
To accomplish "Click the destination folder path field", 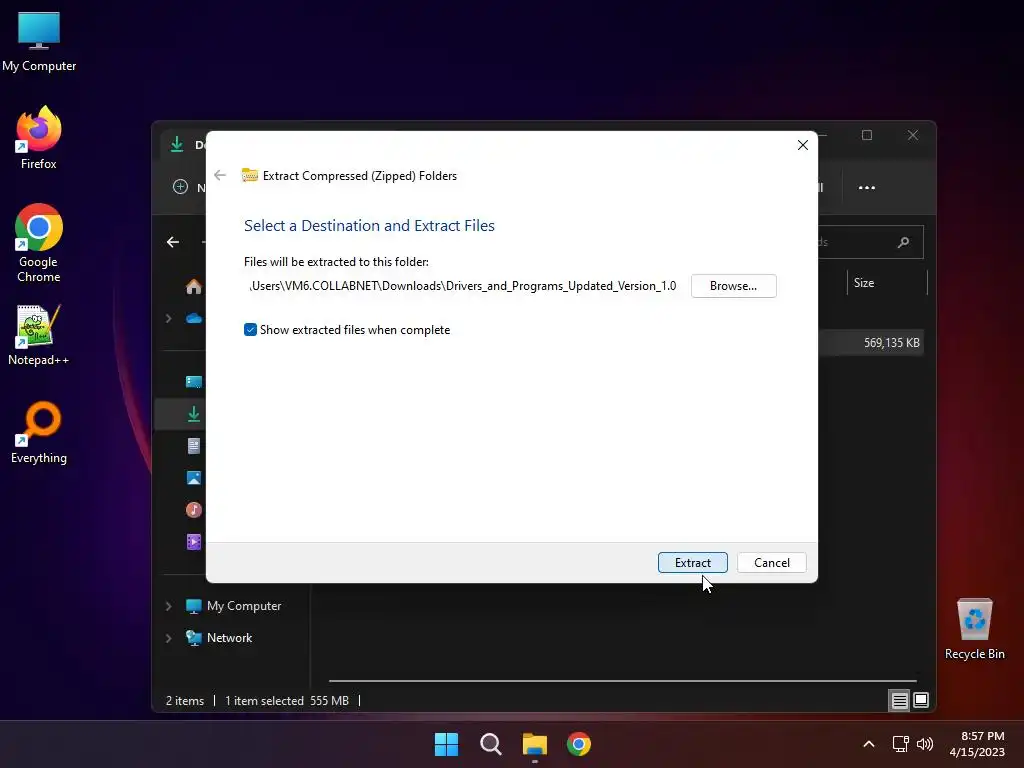I will click(463, 286).
